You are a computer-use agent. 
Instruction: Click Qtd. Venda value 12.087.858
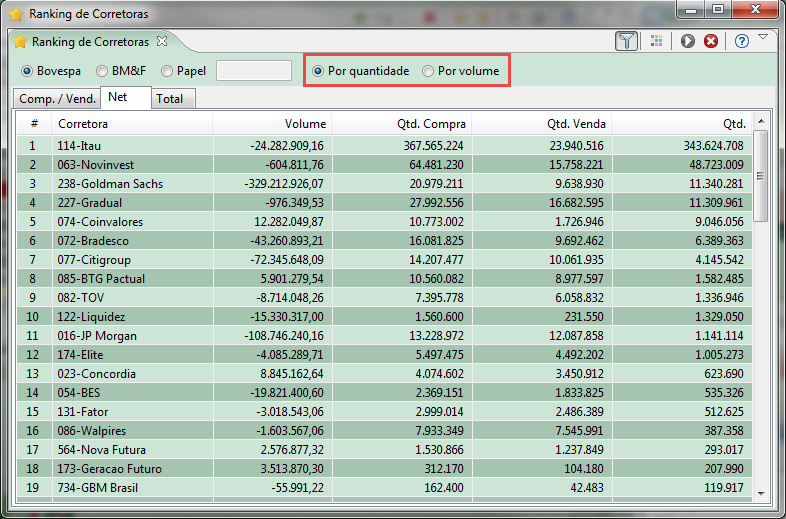(x=576, y=336)
